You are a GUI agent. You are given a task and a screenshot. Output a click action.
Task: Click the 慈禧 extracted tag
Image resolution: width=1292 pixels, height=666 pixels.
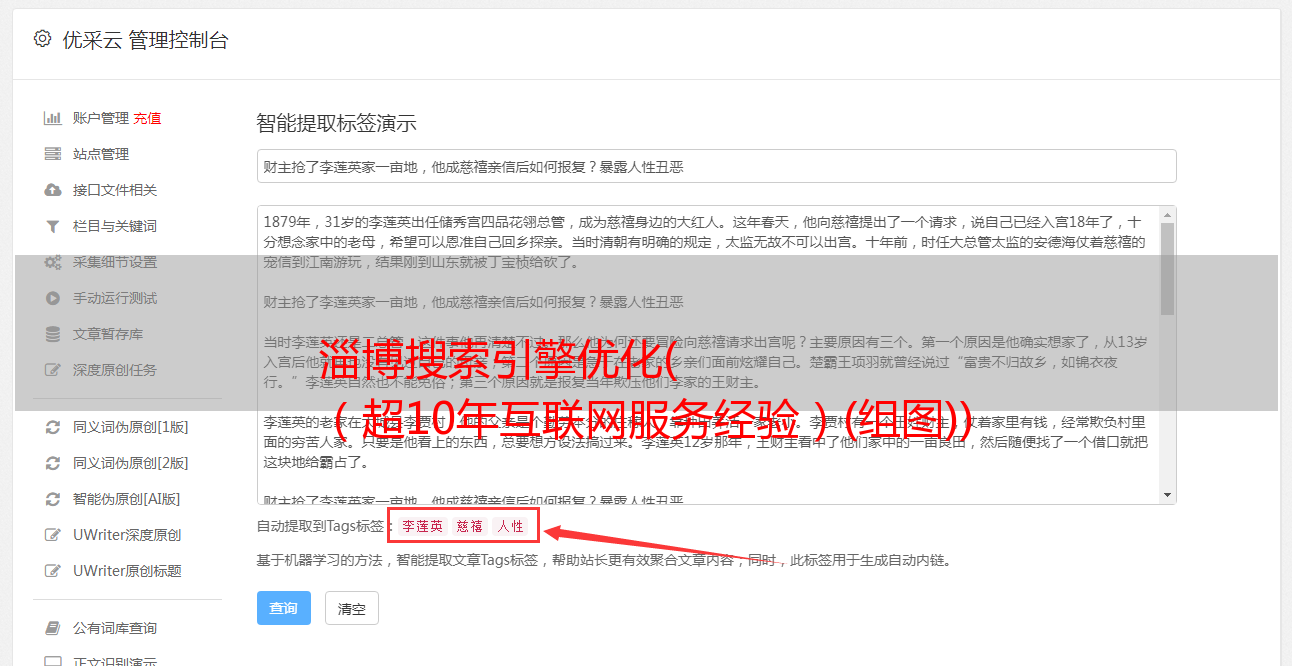470,526
